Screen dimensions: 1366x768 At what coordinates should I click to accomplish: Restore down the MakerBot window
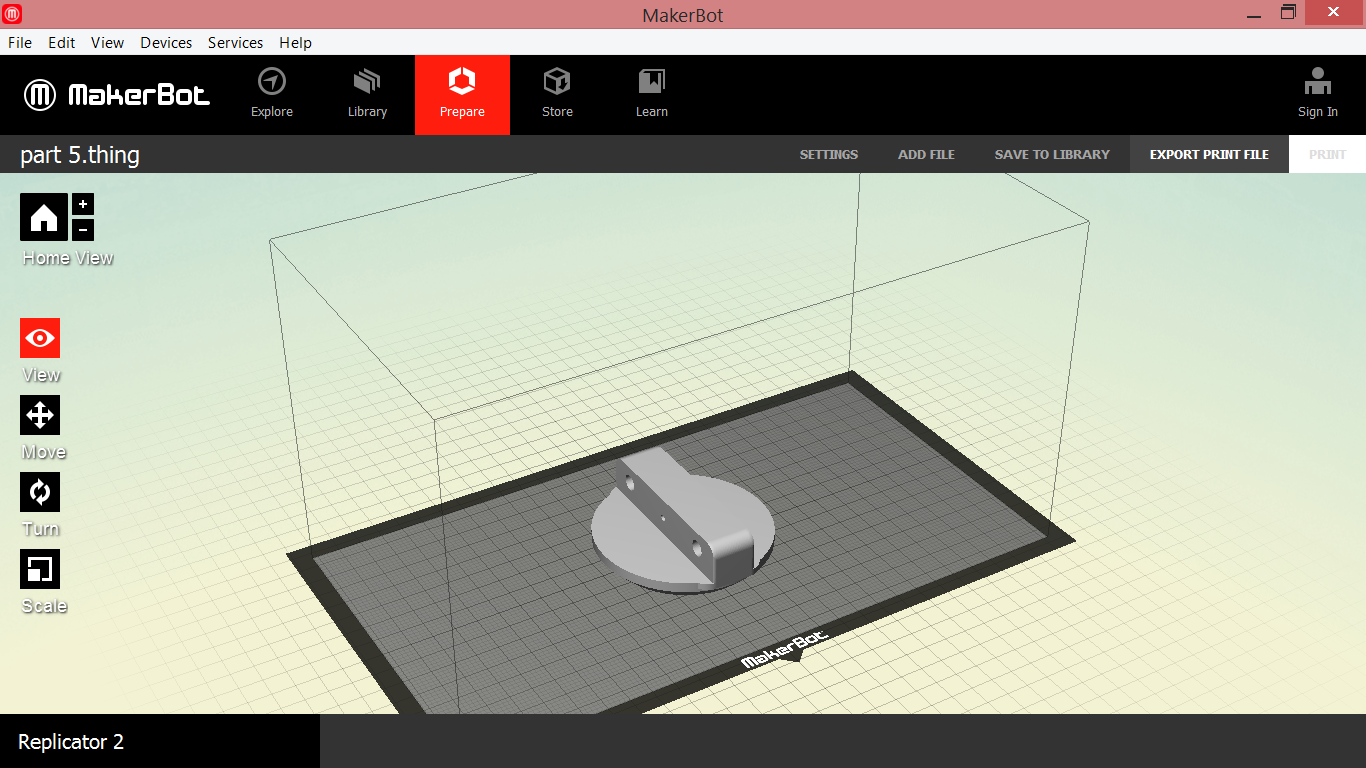1289,13
